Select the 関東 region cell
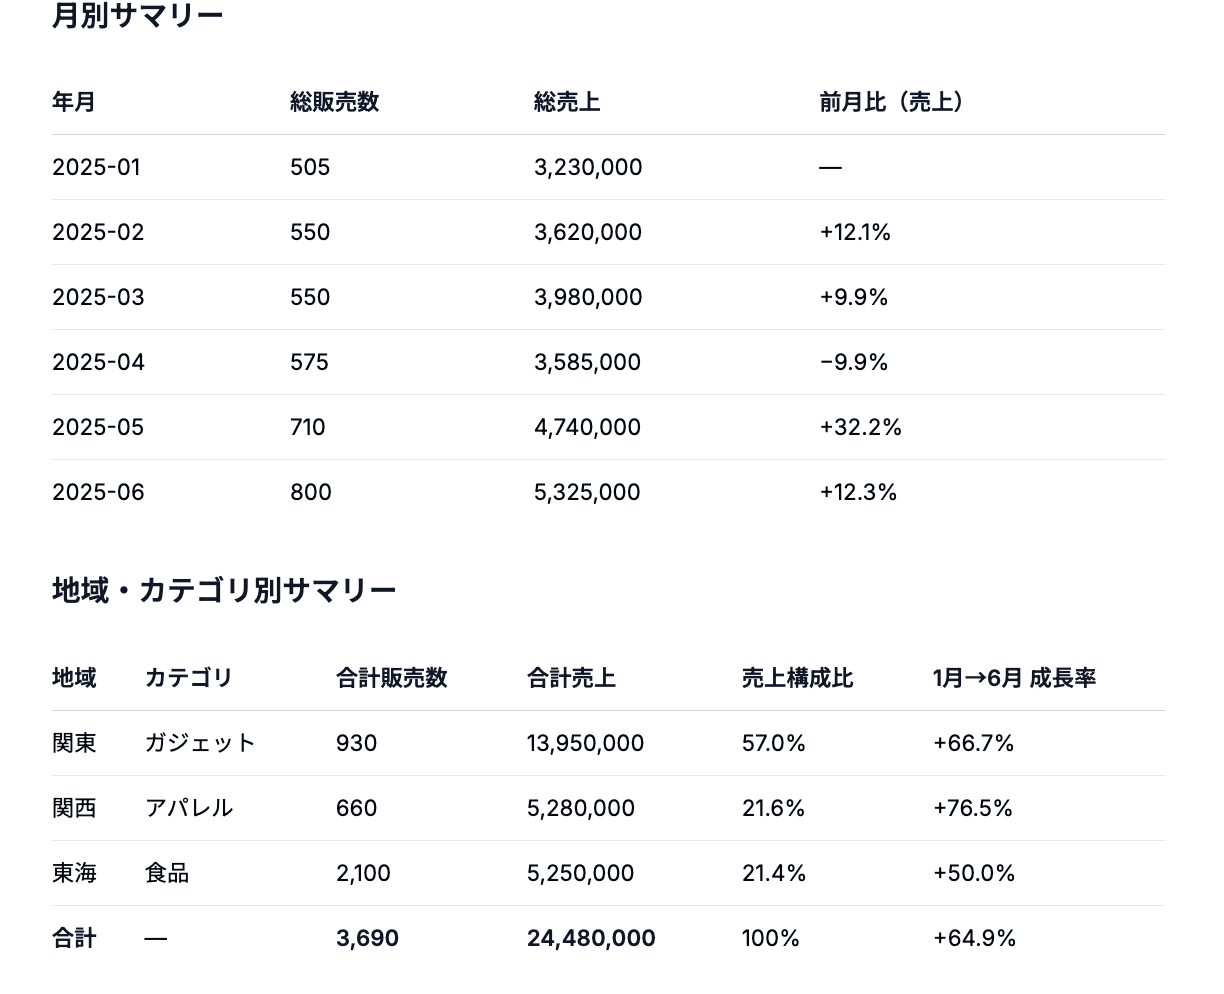Viewport: 1224px width, 994px height. coord(74,743)
